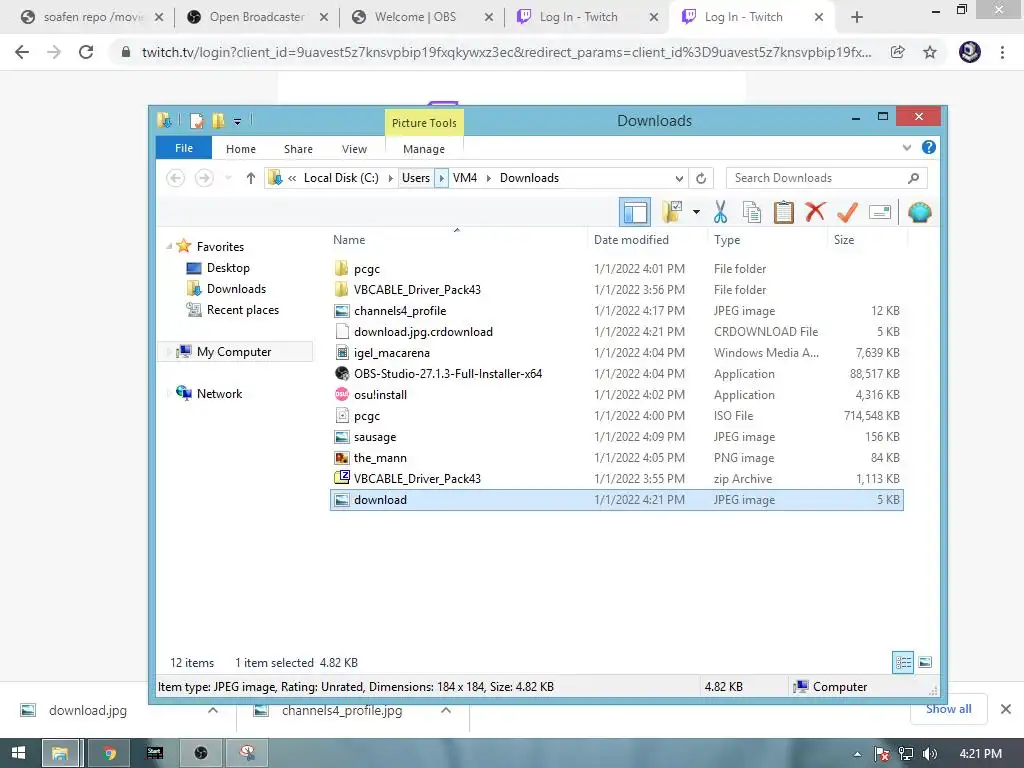Click the properties Quick Access icon

pos(197,121)
